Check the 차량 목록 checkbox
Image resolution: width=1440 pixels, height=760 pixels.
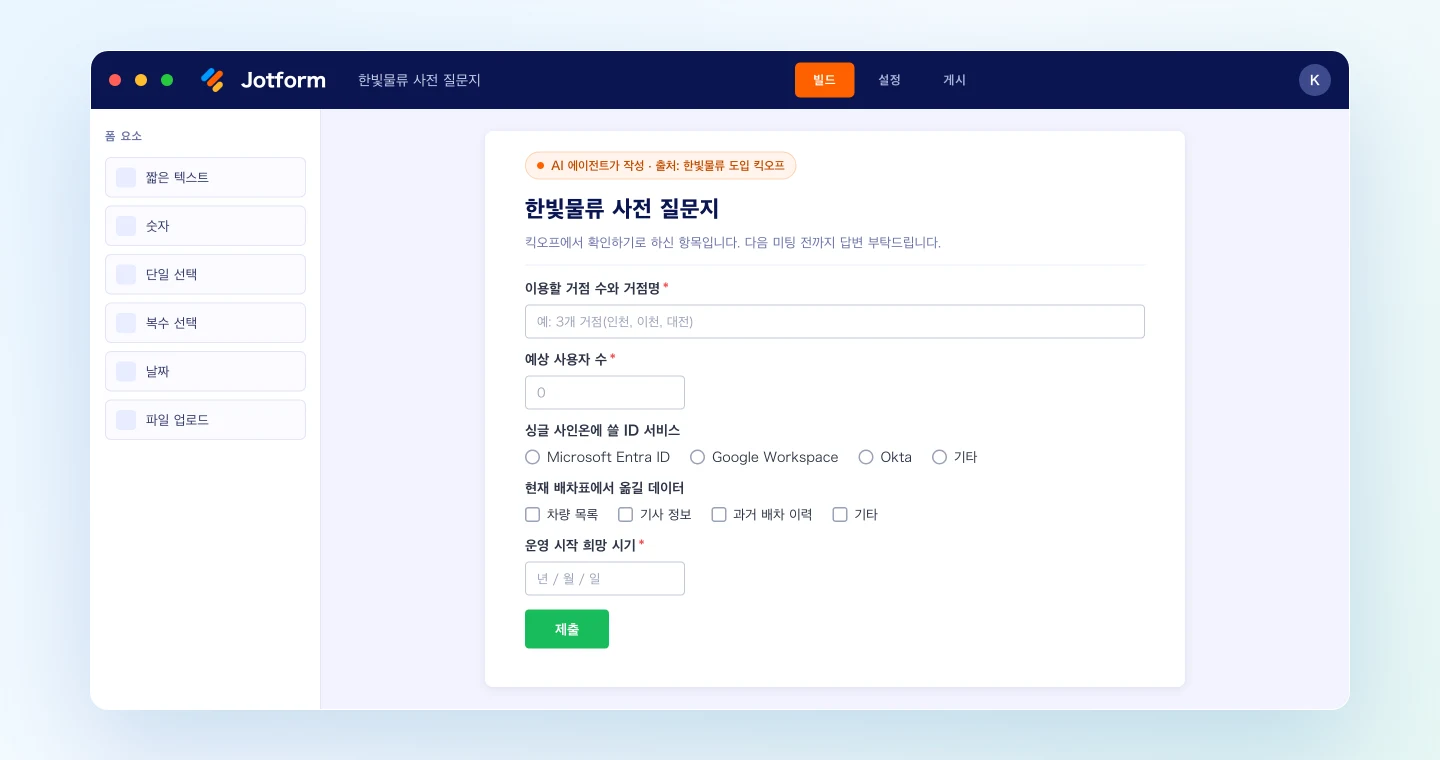pos(533,515)
